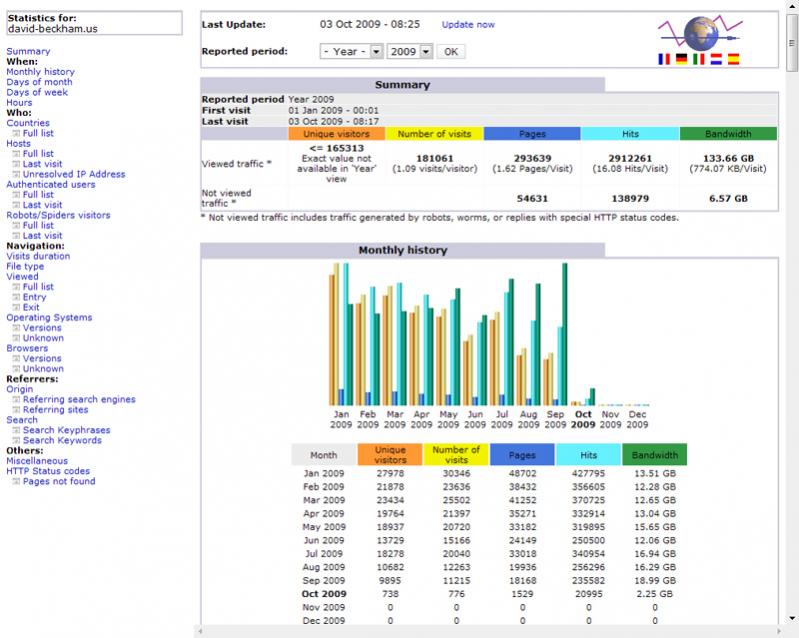Open Referring search engines link
Screen dimensions: 799x638
[x=79, y=400]
